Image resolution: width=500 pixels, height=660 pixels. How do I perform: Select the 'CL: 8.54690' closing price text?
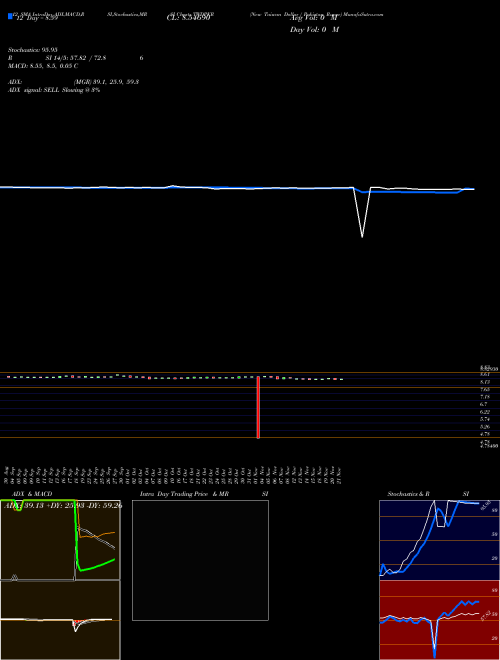pyautogui.click(x=188, y=18)
